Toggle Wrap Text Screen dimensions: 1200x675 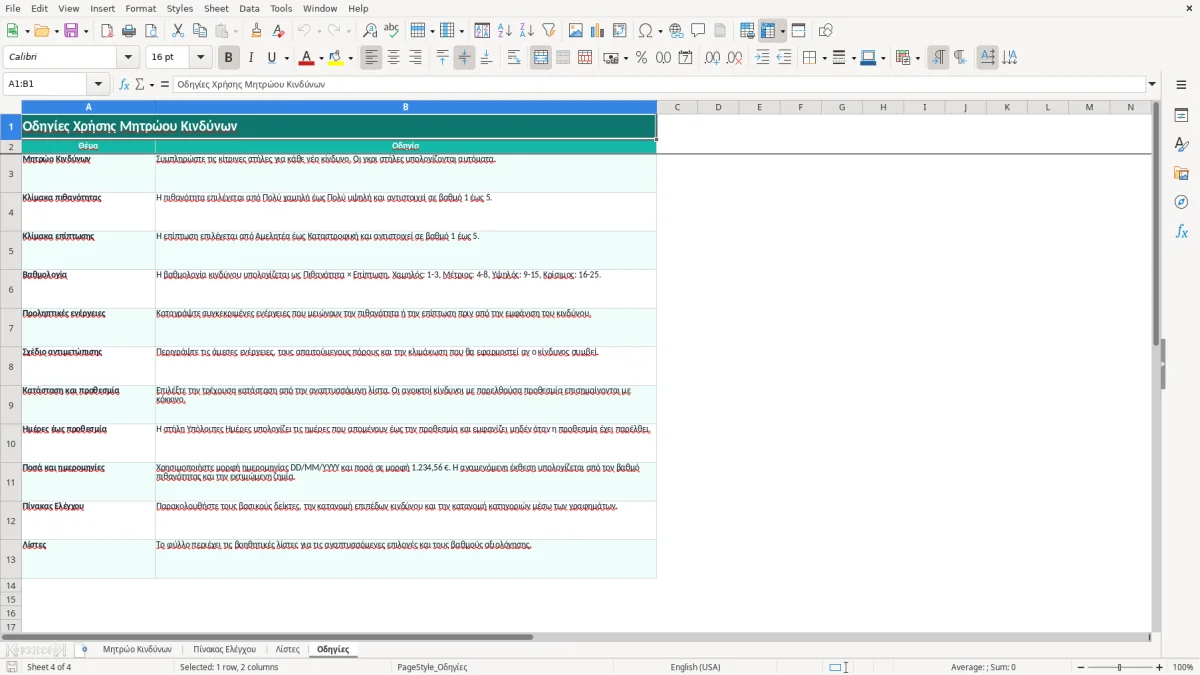click(x=514, y=58)
